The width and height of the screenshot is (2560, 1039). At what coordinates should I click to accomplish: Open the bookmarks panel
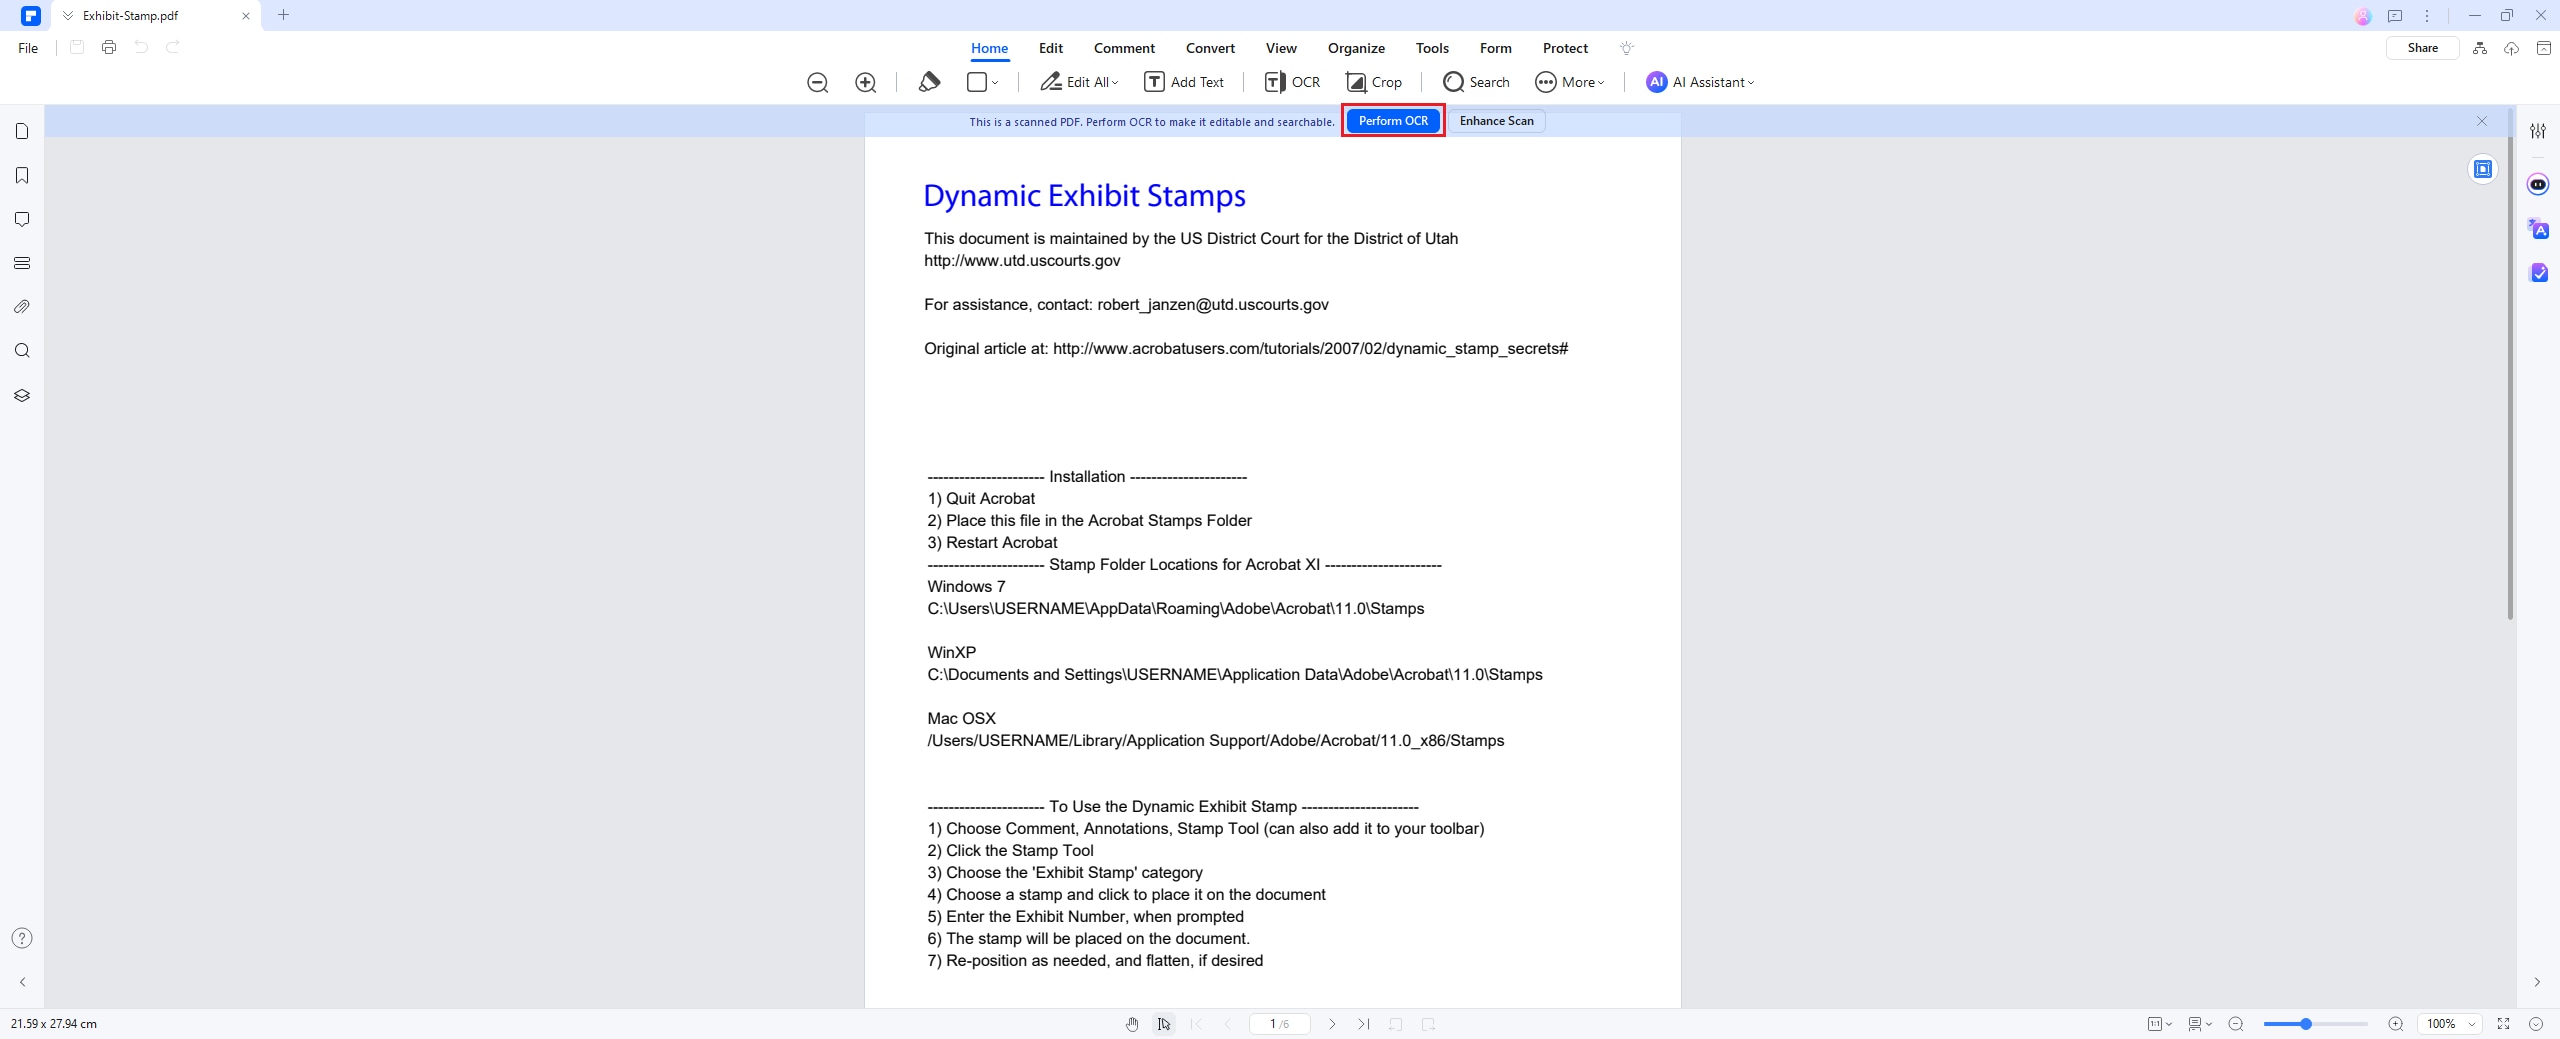pyautogui.click(x=22, y=175)
